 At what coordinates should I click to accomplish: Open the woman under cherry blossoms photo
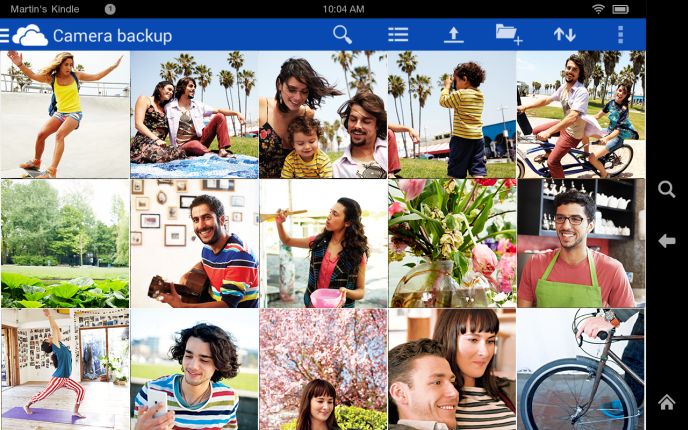[x=323, y=369]
